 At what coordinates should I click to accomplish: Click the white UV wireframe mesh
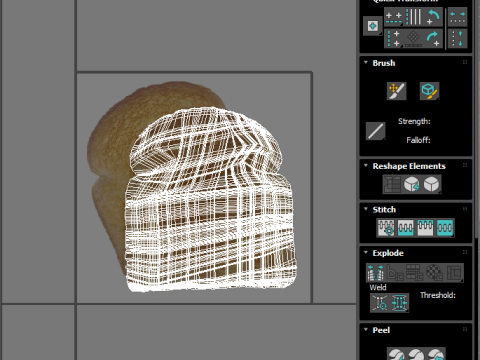pos(210,200)
